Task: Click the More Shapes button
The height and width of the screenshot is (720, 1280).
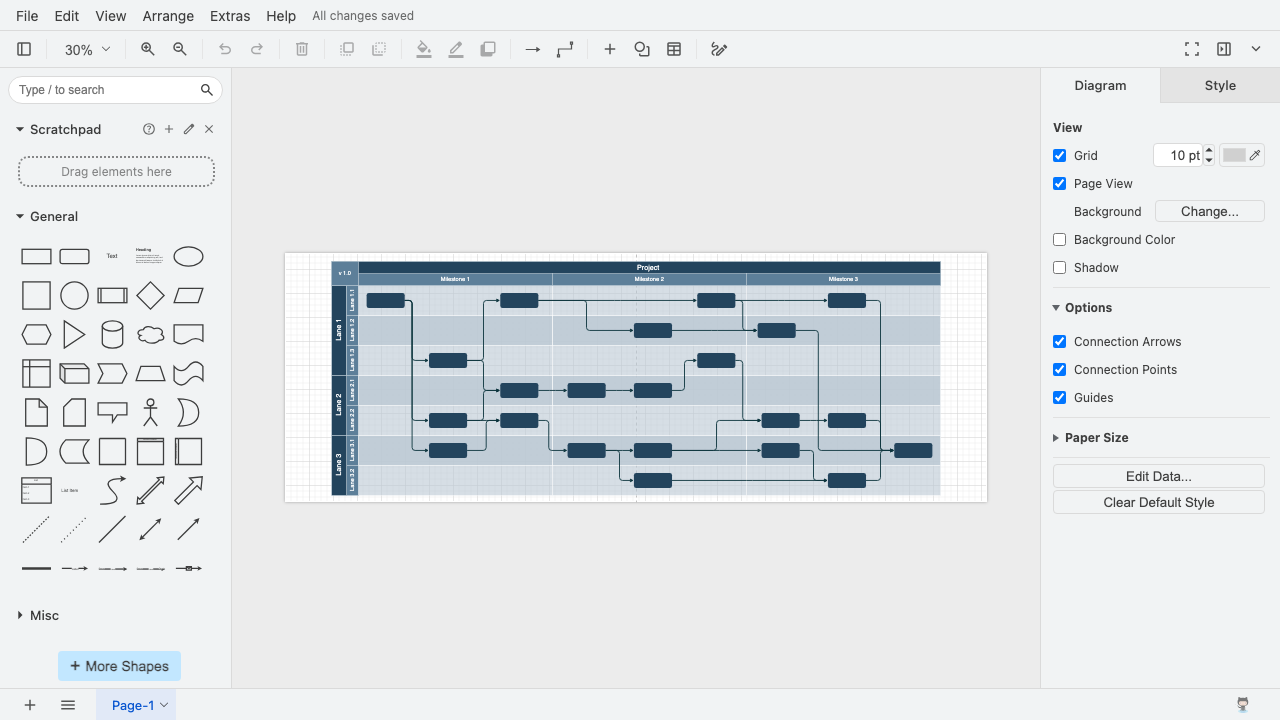Action: tap(119, 666)
